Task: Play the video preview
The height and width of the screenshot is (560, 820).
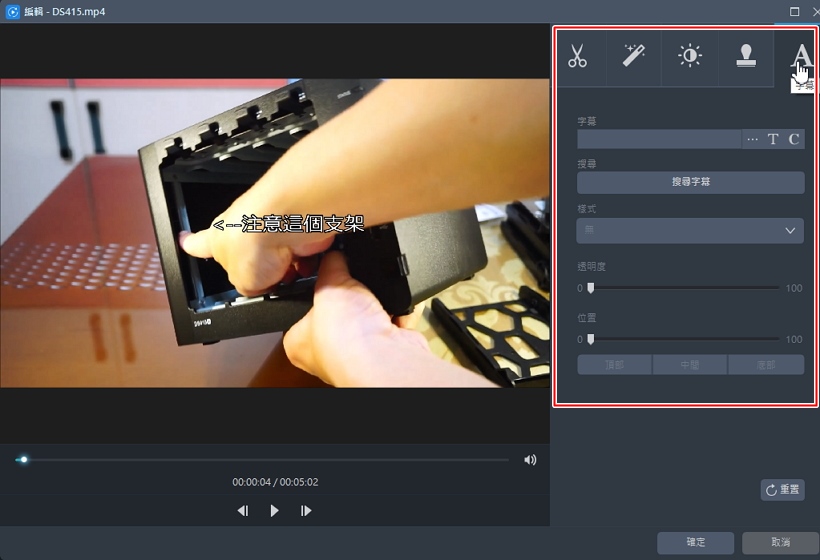Action: coord(274,511)
